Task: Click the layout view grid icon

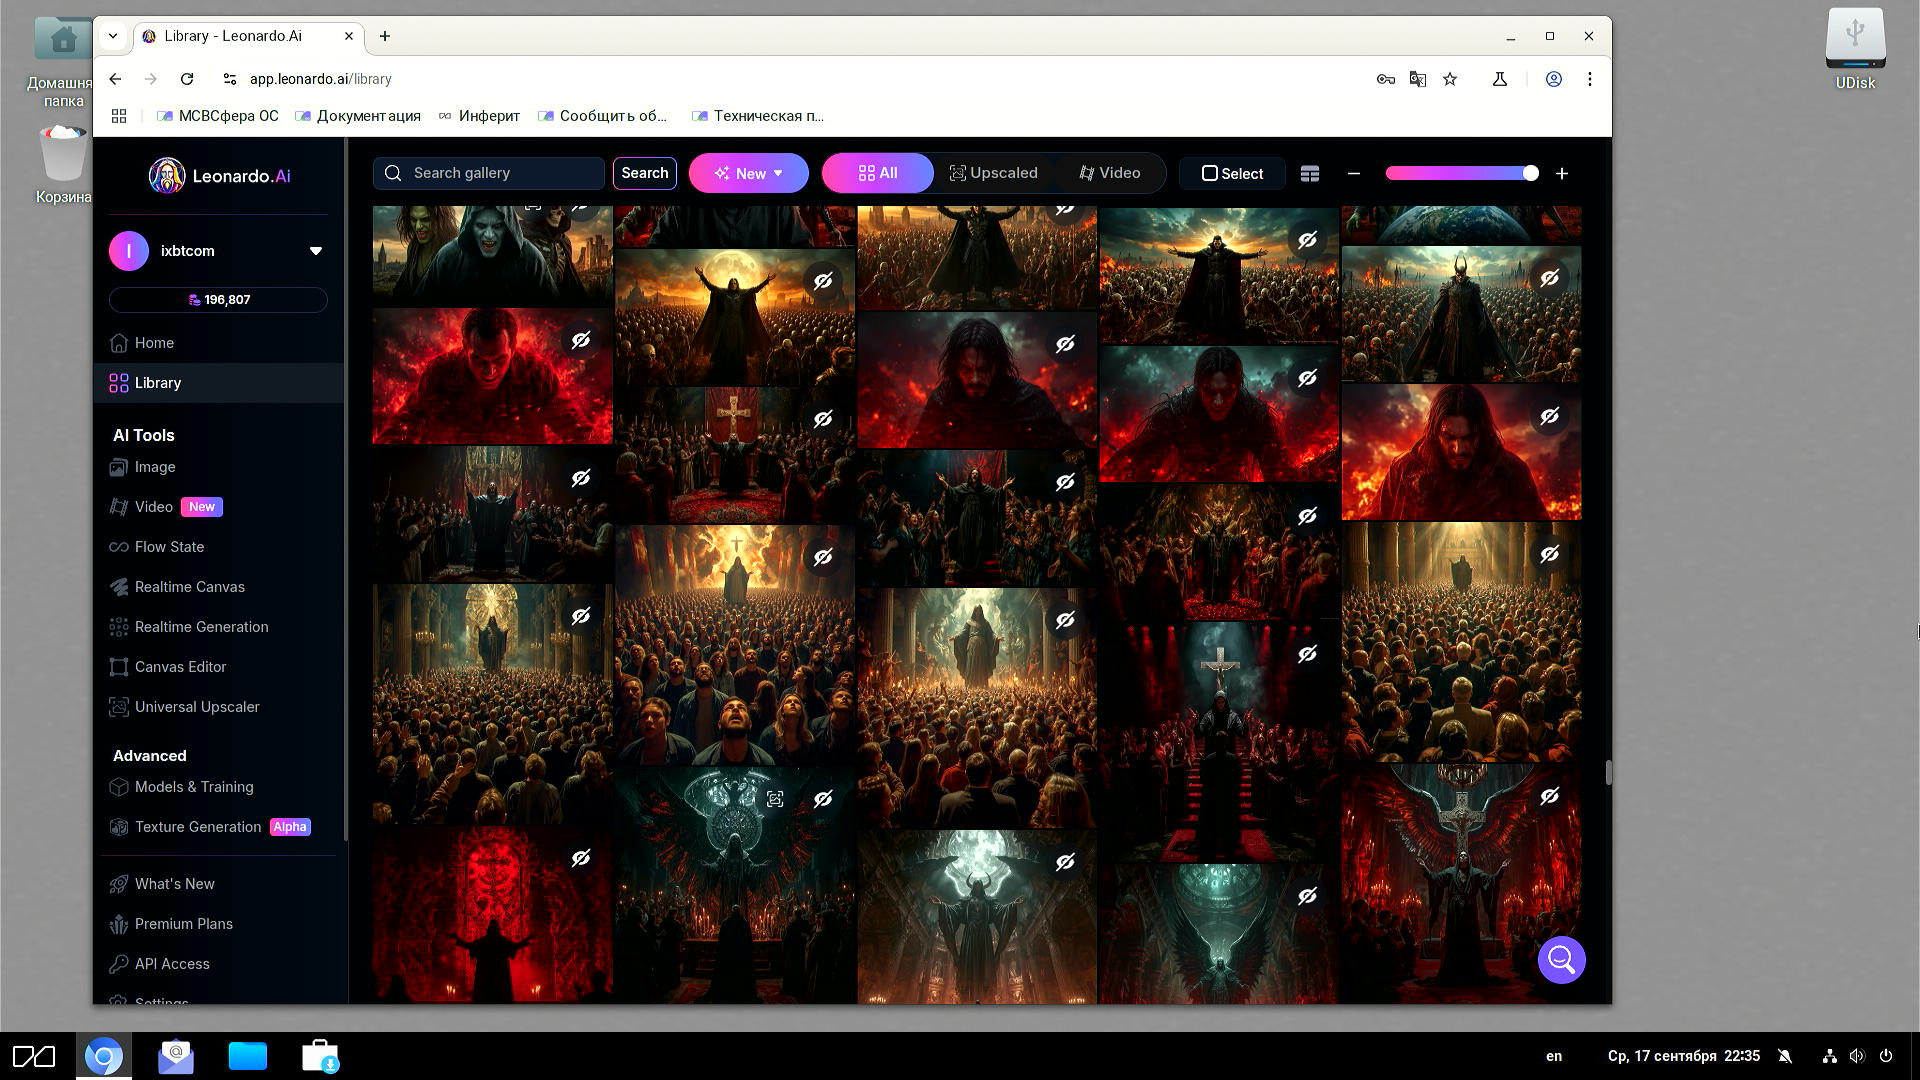Action: pos(1310,174)
